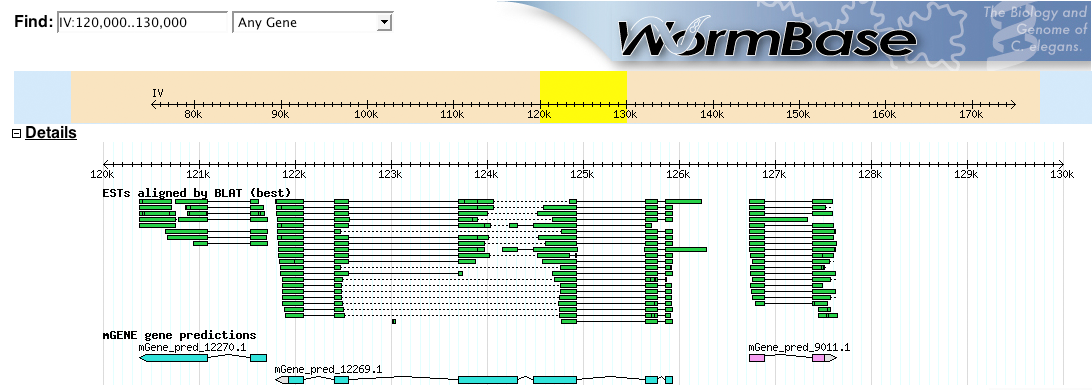The width and height of the screenshot is (1092, 390).
Task: Open gene model mGene_pred_12270.1 label
Action: (192, 347)
